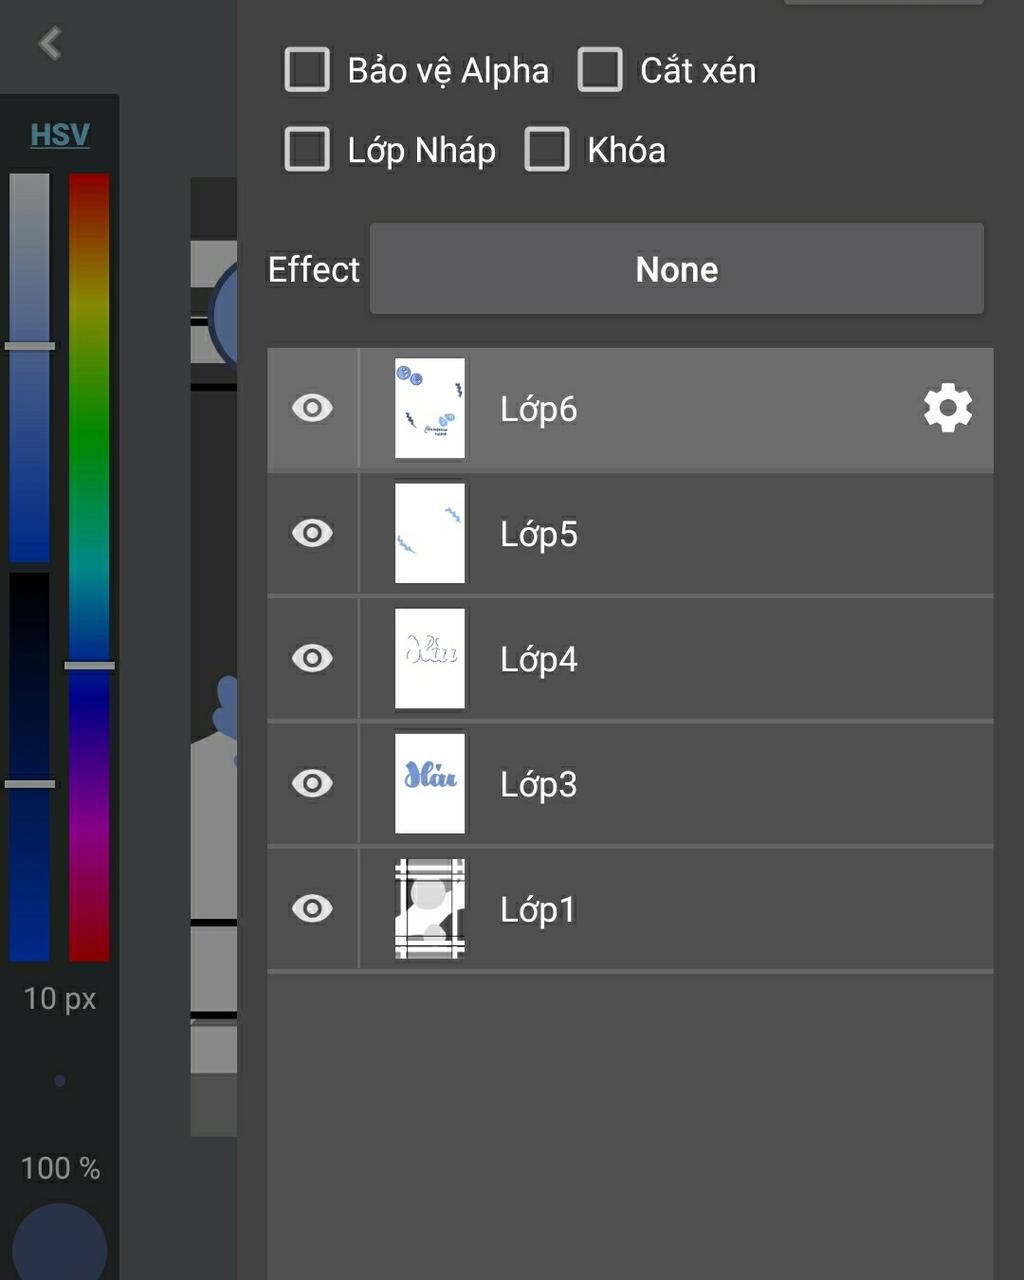Open settings gear for Lớp6 layer
Viewport: 1024px width, 1280px height.
(x=947, y=408)
